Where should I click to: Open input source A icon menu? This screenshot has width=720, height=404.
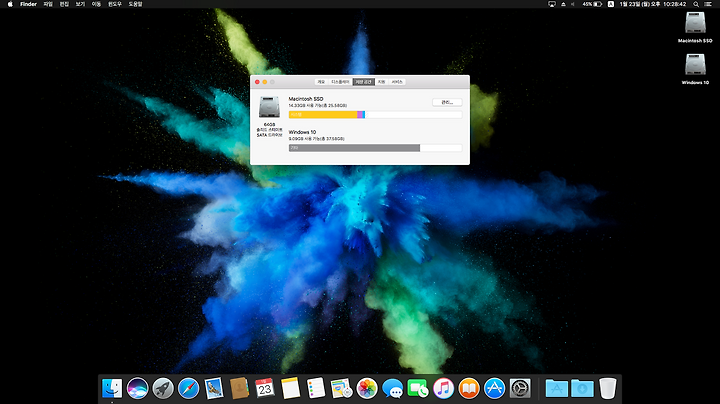pyautogui.click(x=611, y=4)
